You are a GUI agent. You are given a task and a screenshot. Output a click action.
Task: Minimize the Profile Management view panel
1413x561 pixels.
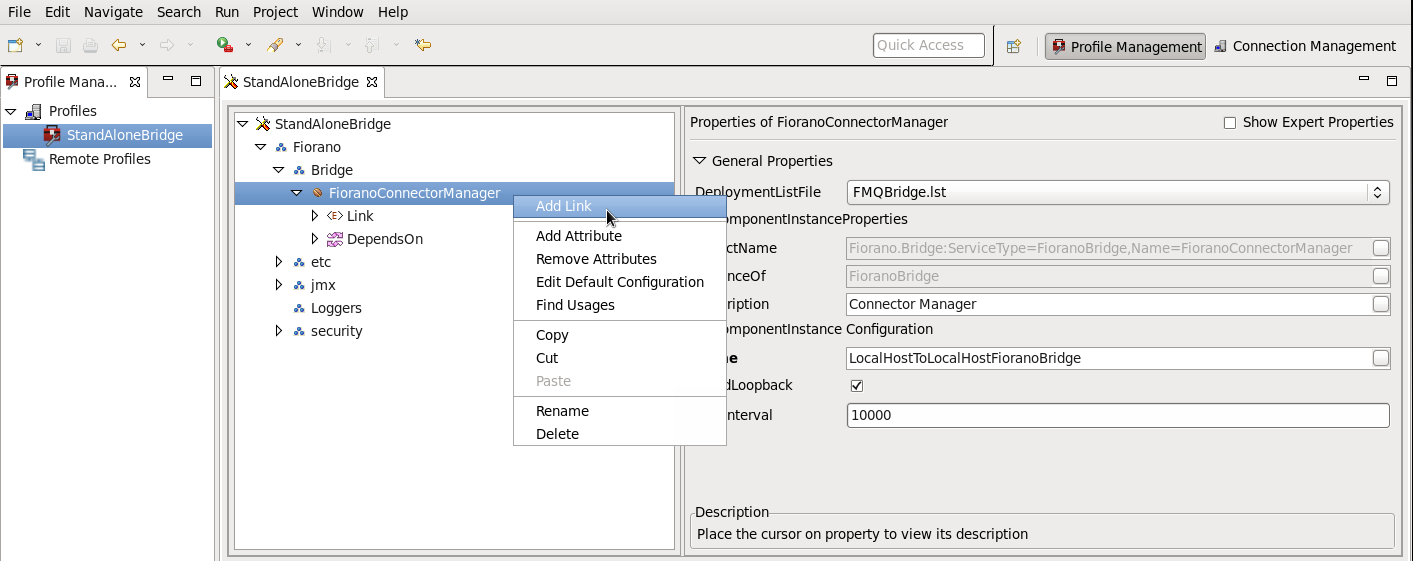click(x=168, y=80)
